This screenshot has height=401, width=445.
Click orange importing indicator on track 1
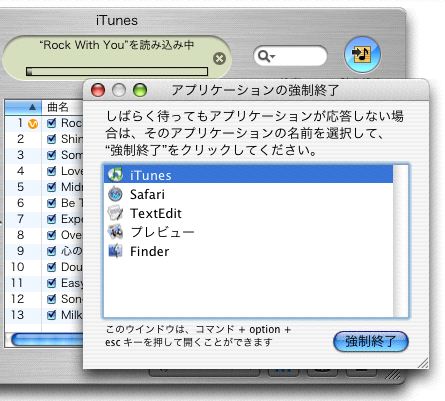[x=33, y=124]
